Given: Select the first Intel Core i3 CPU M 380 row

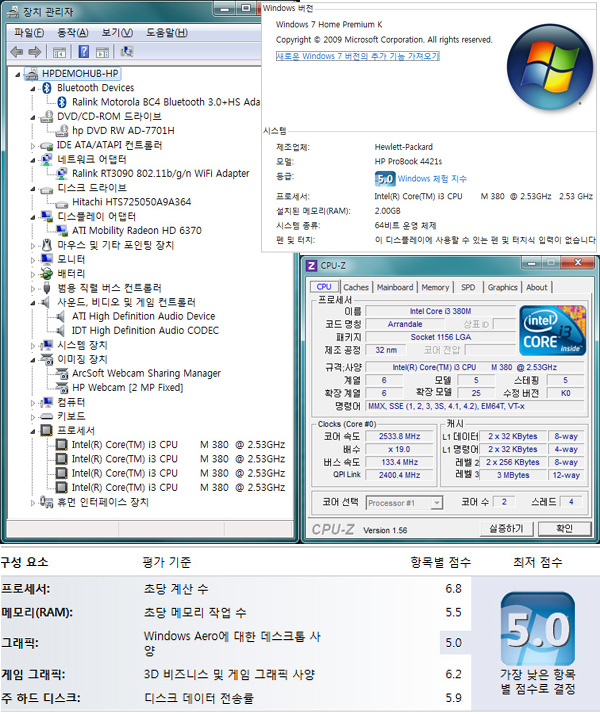Looking at the screenshot, I should [x=178, y=445].
